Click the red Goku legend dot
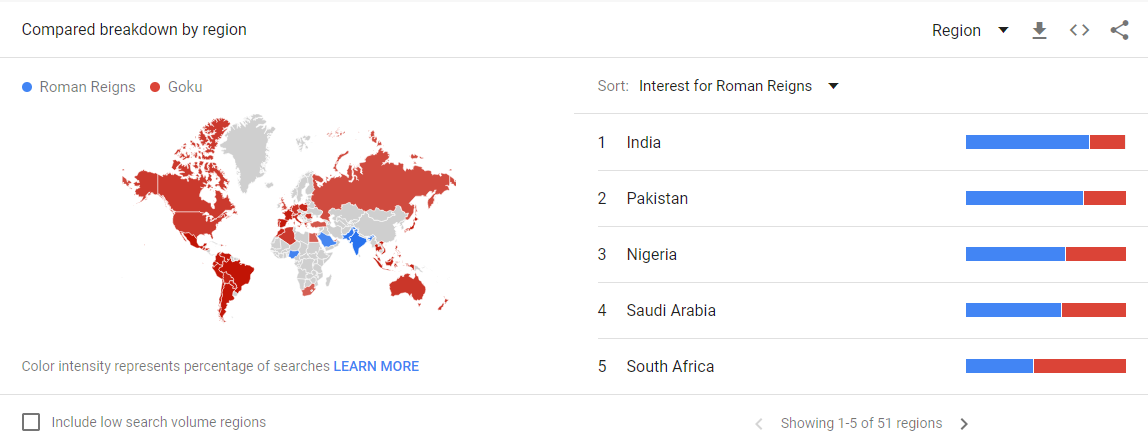Image resolution: width=1148 pixels, height=448 pixels. (155, 87)
